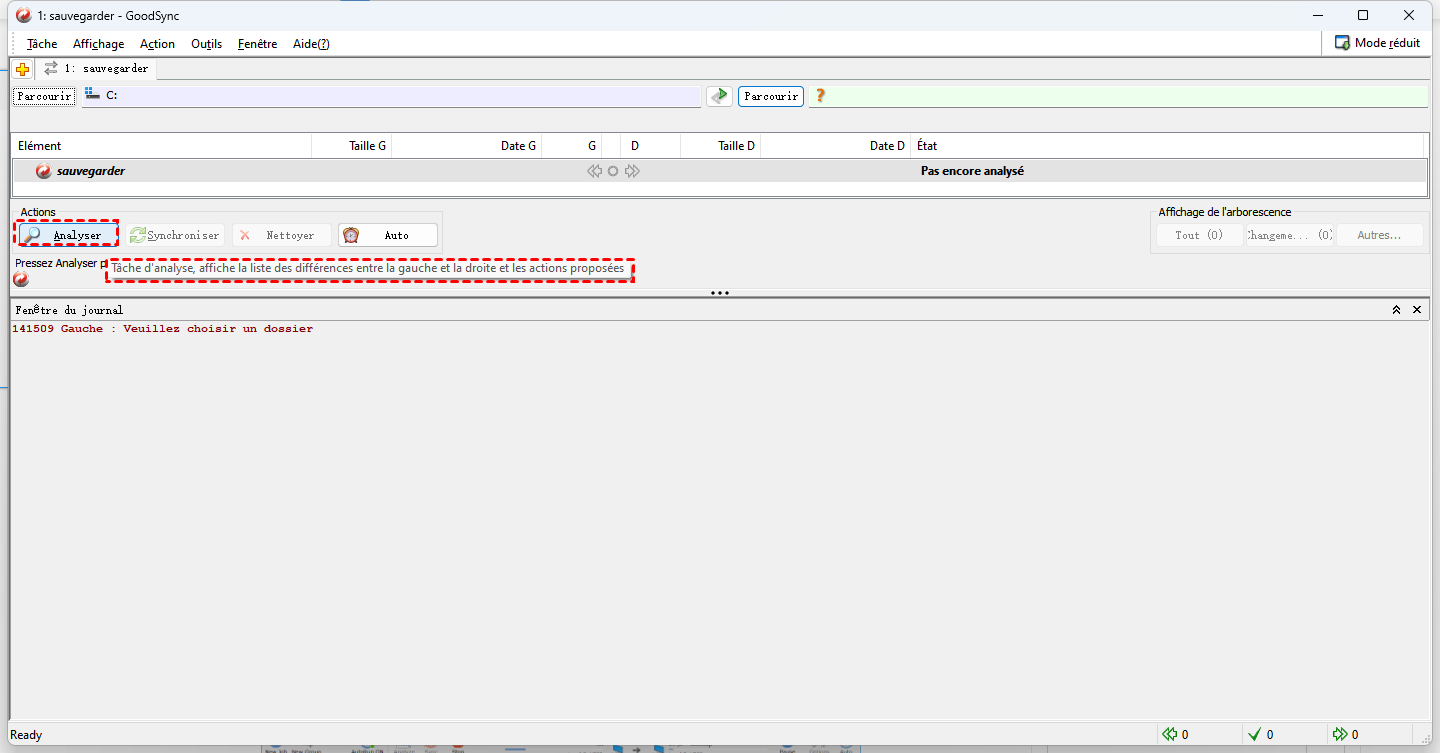Click the Date G column header

[x=467, y=146]
